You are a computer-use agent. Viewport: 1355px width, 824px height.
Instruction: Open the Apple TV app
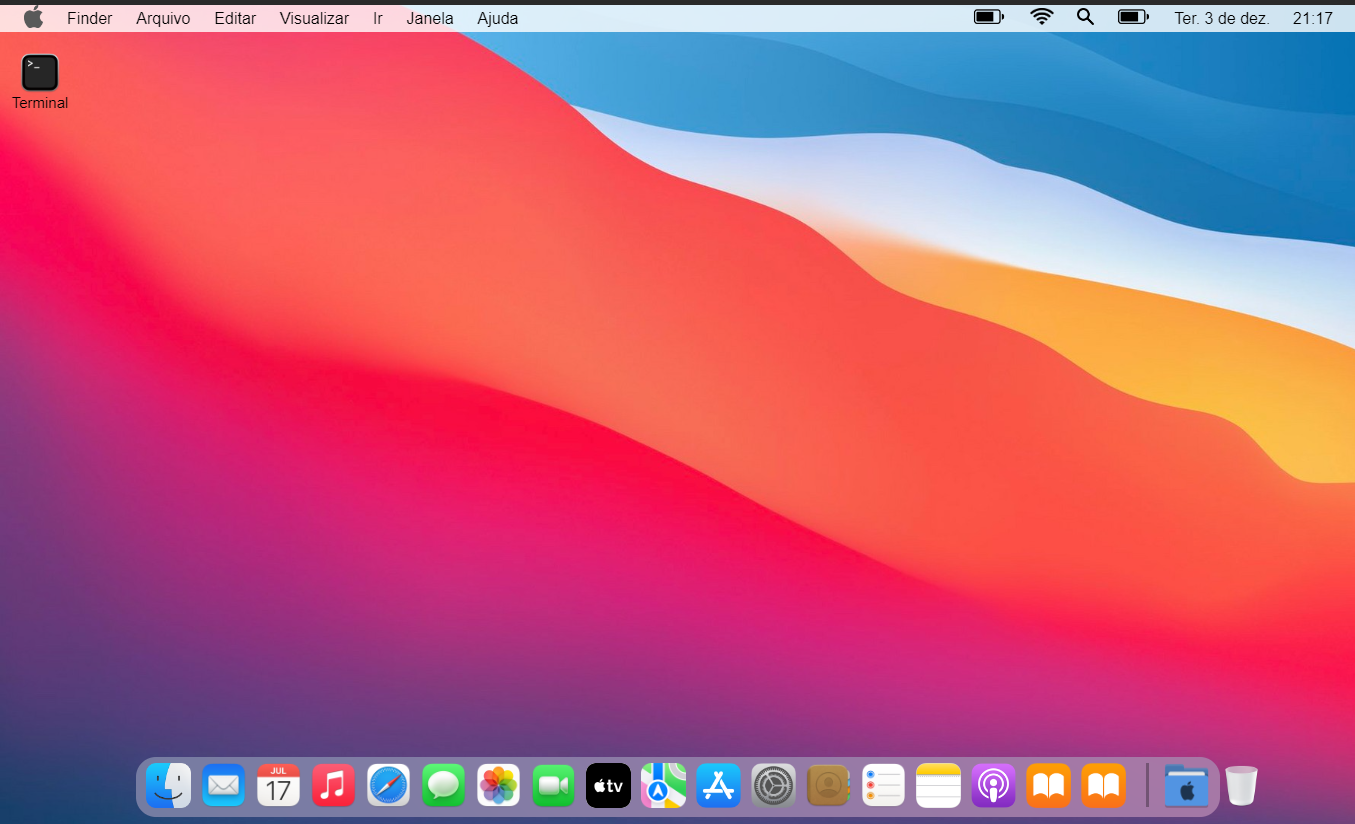[608, 786]
